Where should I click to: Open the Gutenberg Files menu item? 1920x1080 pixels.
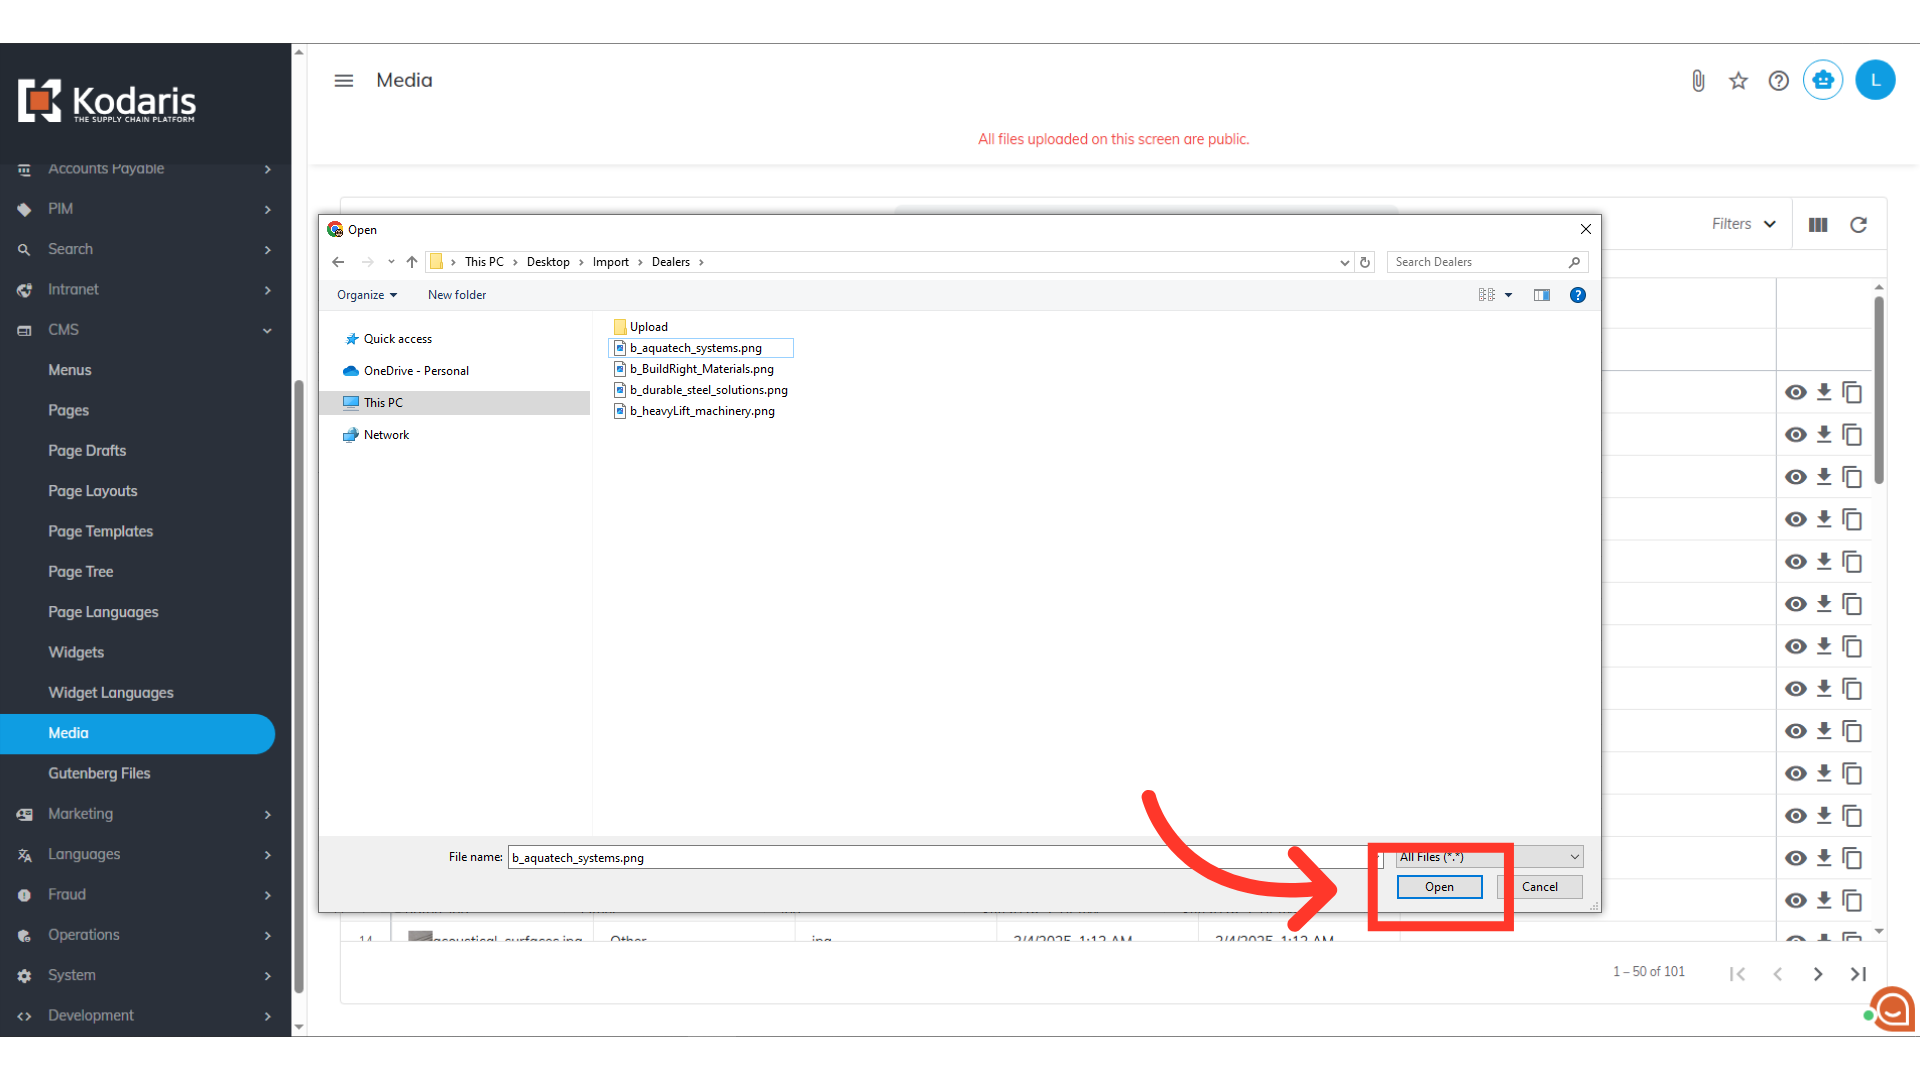[x=99, y=773]
